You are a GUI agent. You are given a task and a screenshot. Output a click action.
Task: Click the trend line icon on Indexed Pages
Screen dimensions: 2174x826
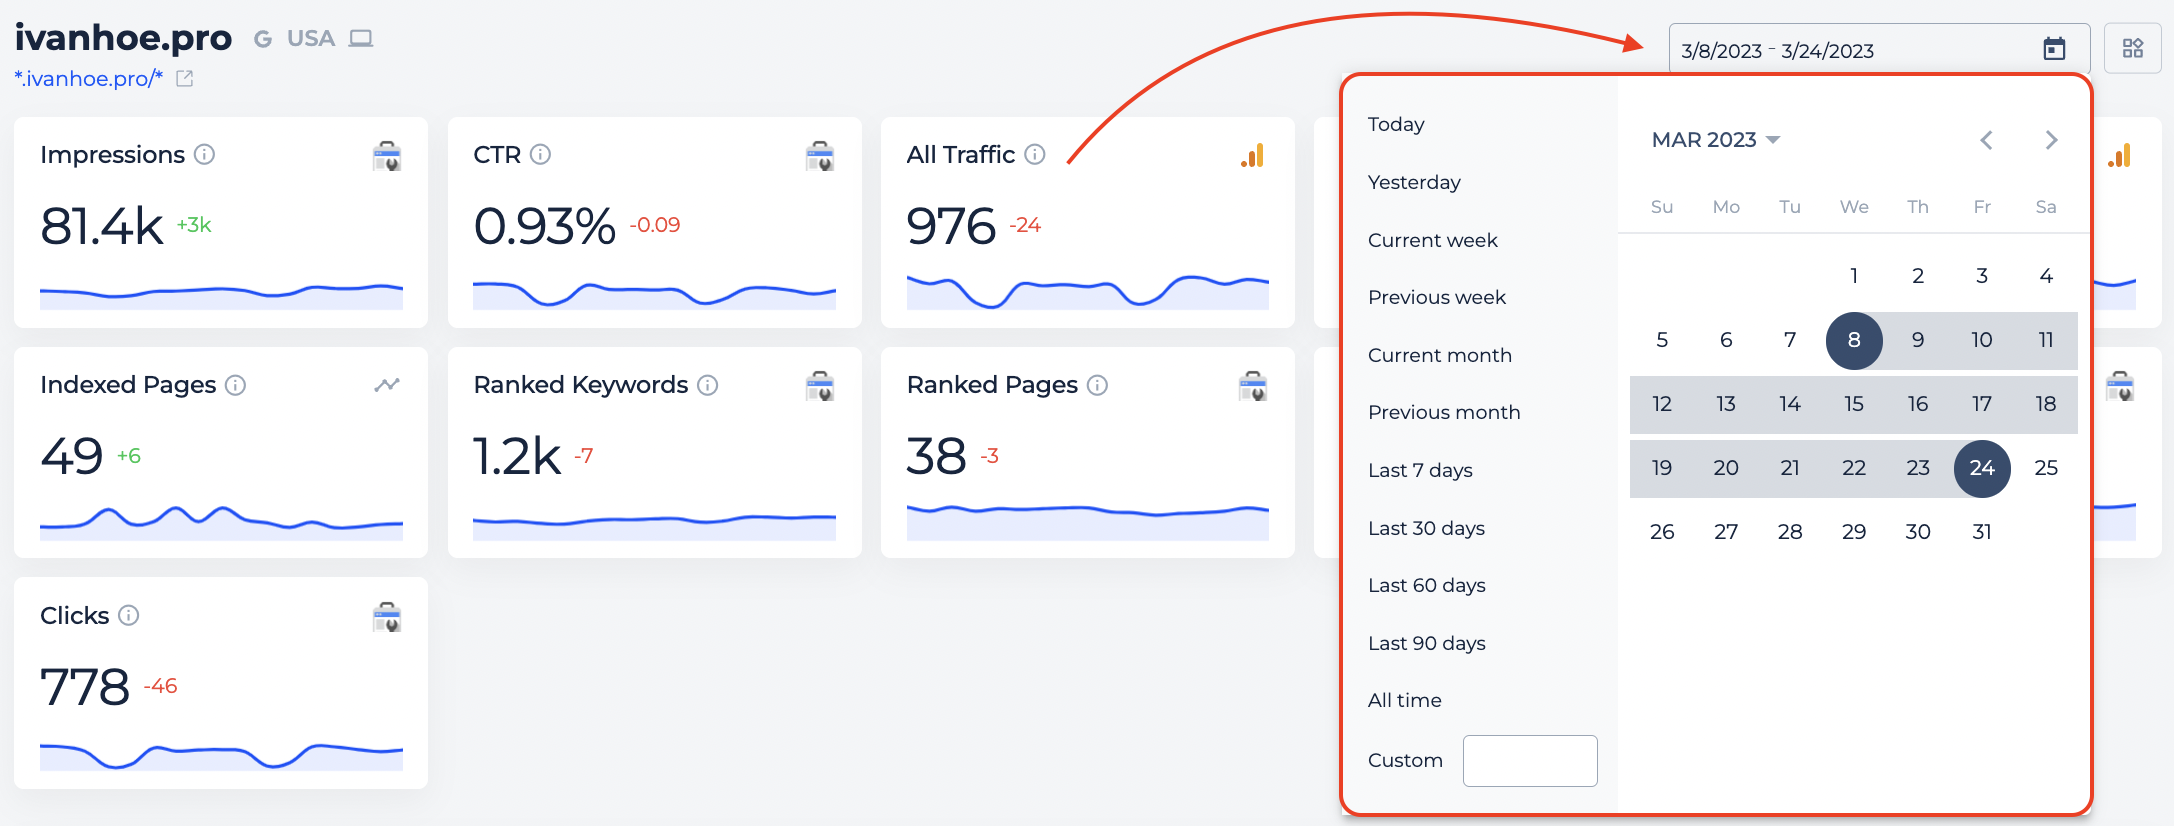coord(387,385)
